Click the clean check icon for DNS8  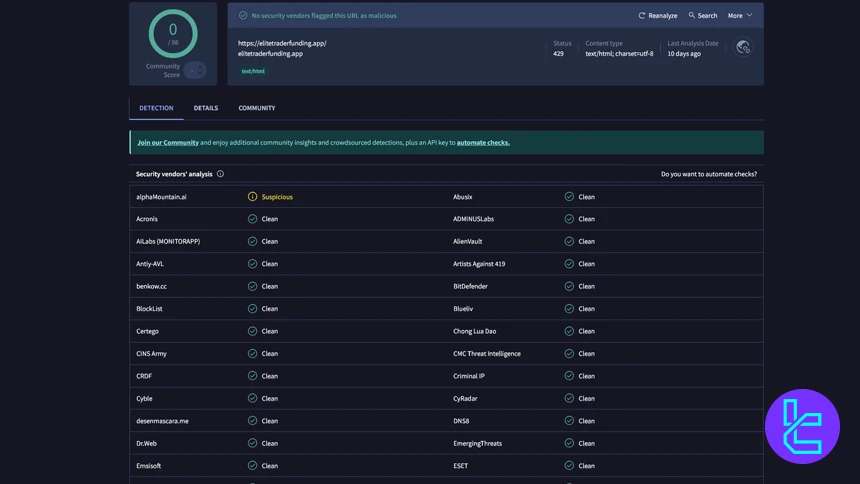(569, 421)
